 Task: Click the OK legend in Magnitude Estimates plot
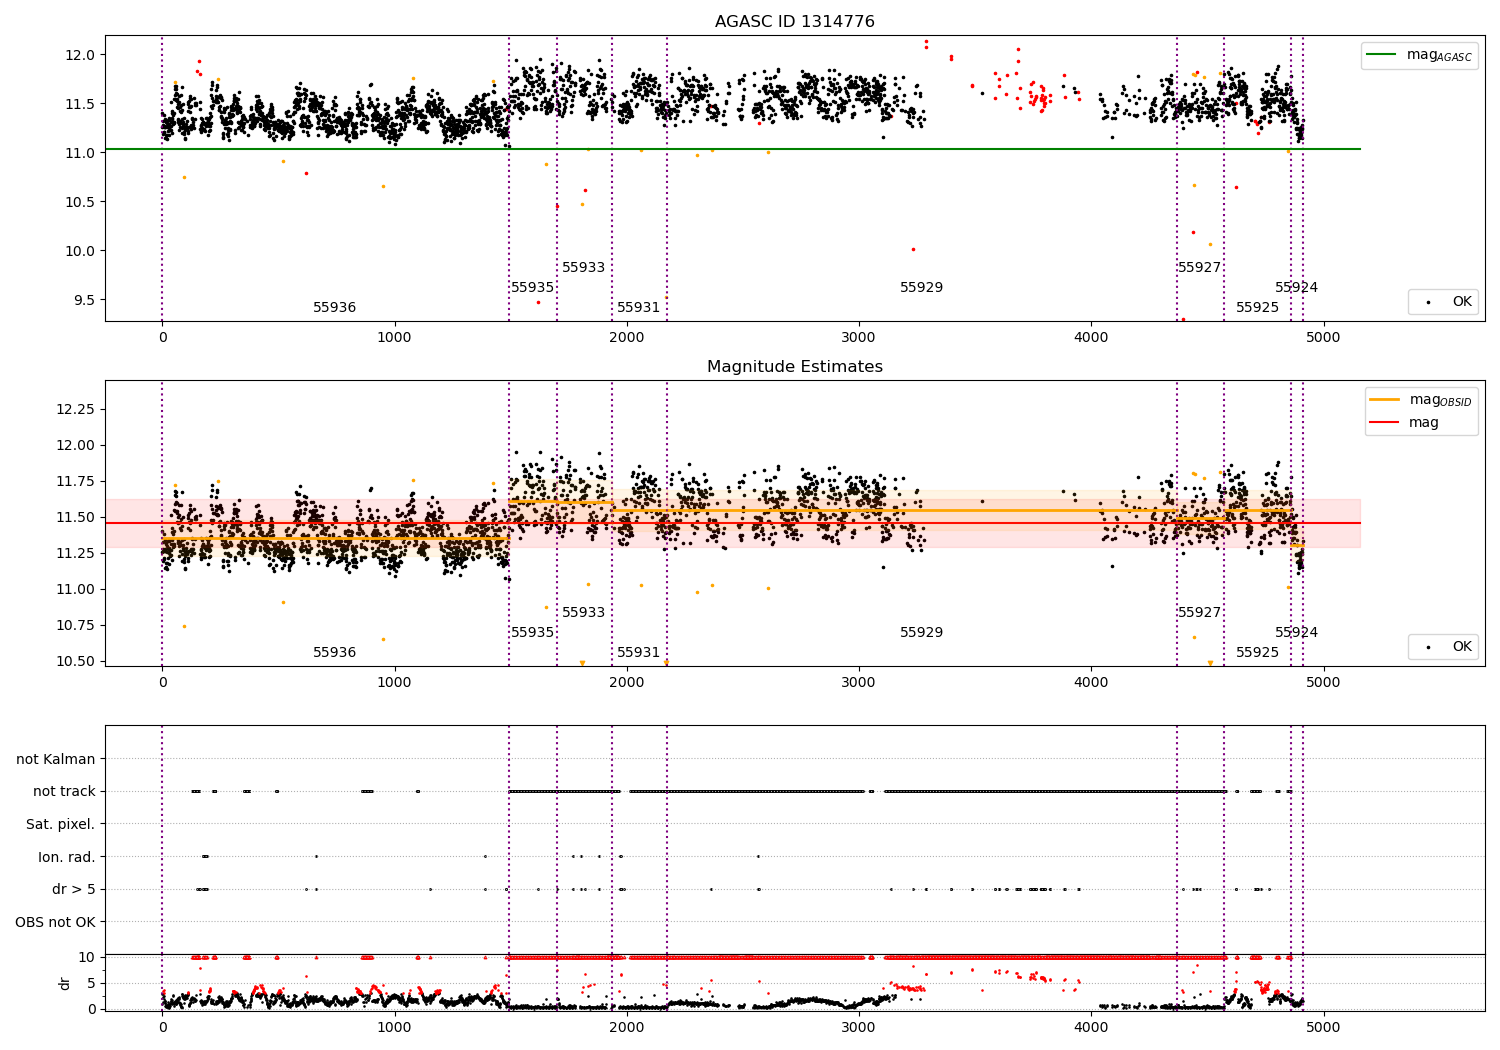point(1443,646)
